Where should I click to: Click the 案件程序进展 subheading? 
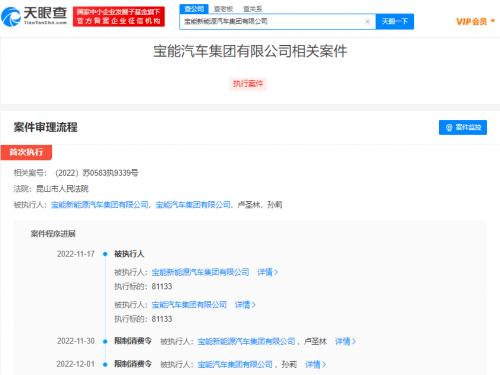53,234
